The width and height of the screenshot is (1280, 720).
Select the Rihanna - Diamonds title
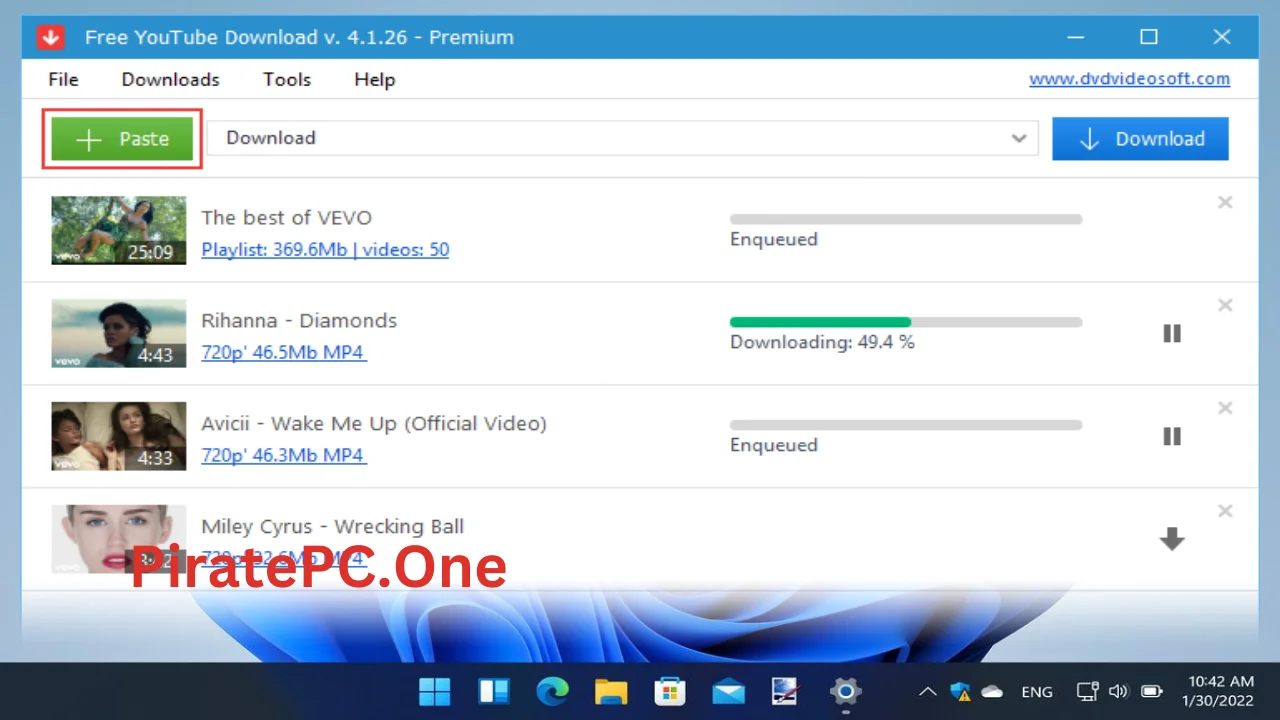(299, 321)
